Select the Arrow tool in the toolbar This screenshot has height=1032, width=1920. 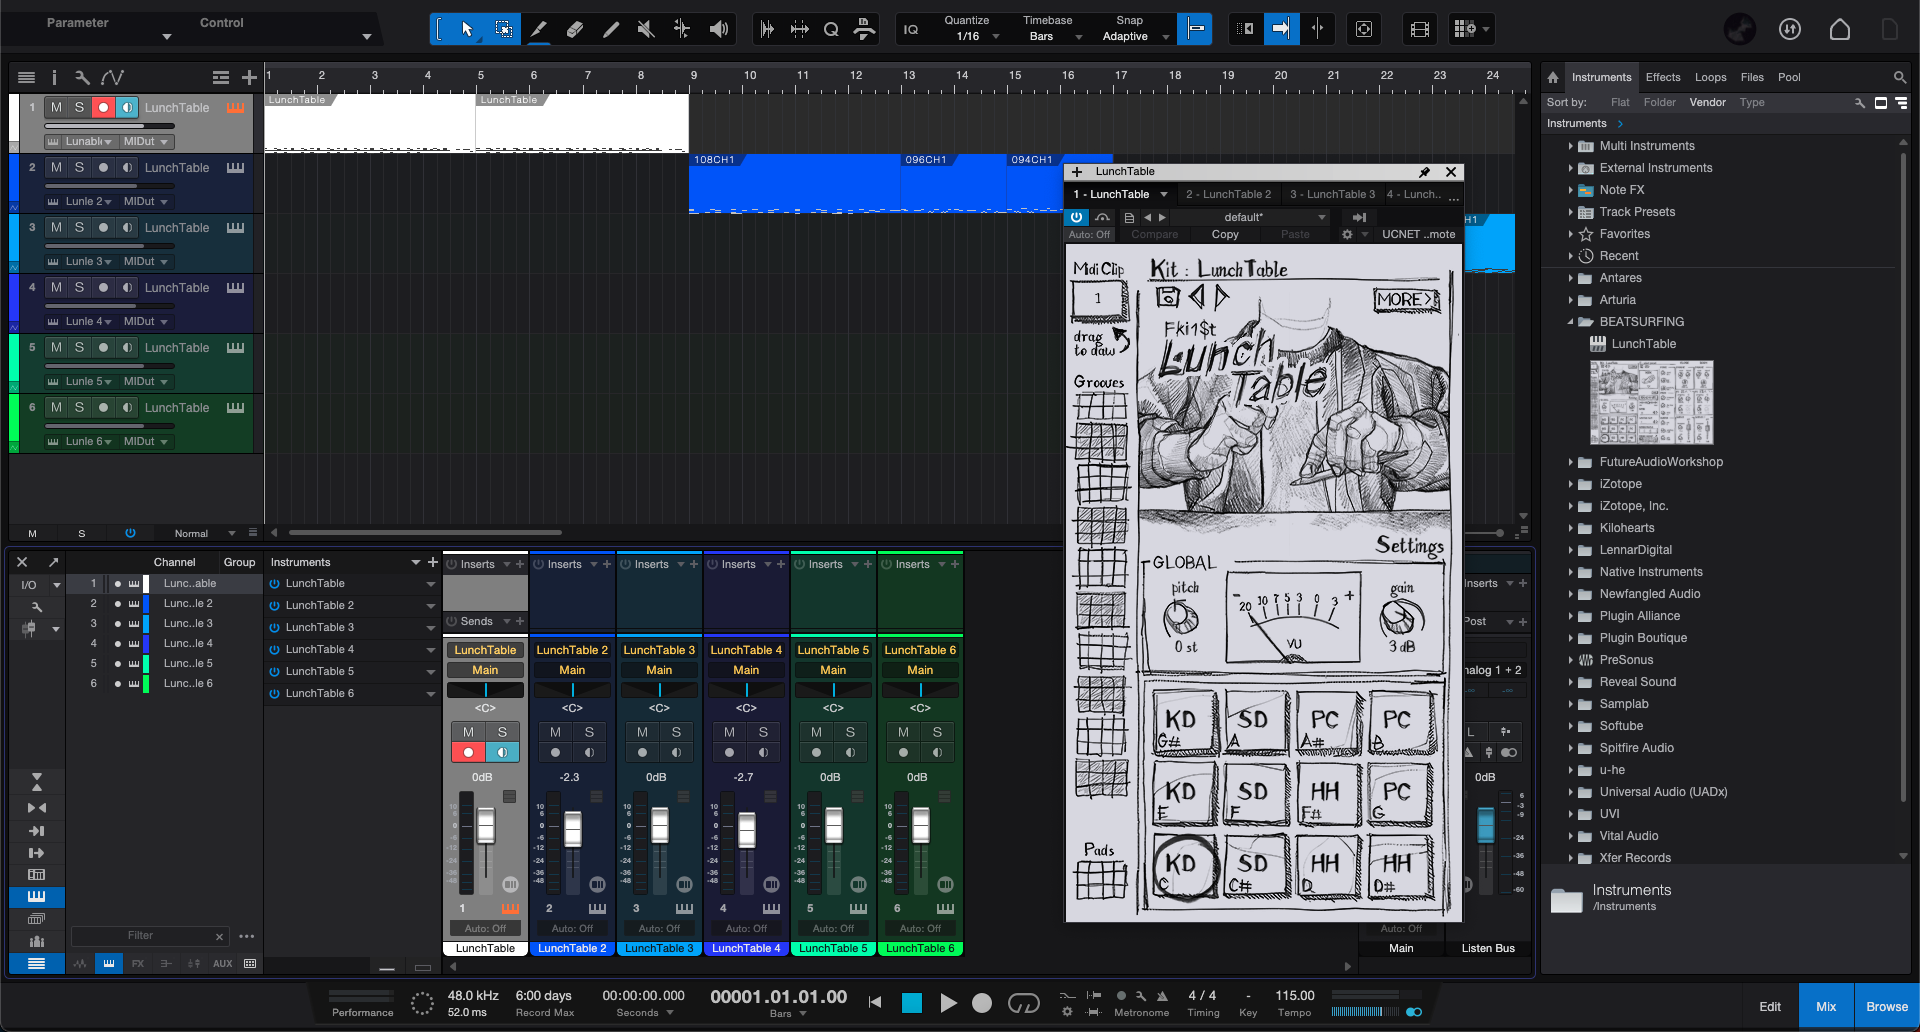pyautogui.click(x=467, y=29)
